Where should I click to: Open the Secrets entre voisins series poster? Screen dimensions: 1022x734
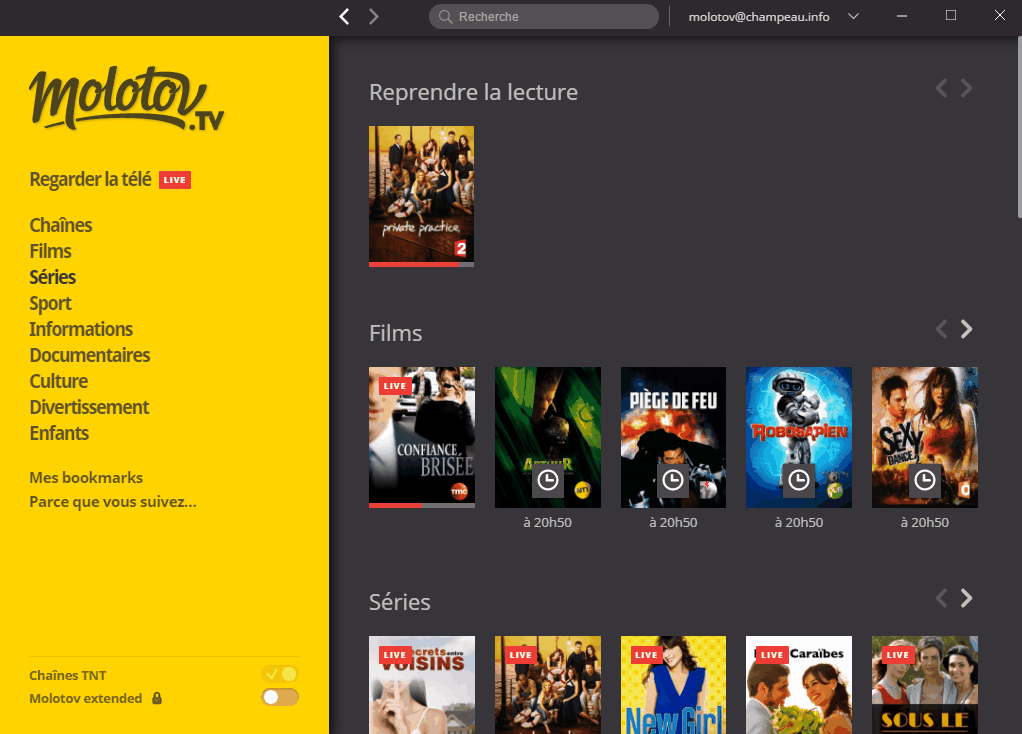422,685
